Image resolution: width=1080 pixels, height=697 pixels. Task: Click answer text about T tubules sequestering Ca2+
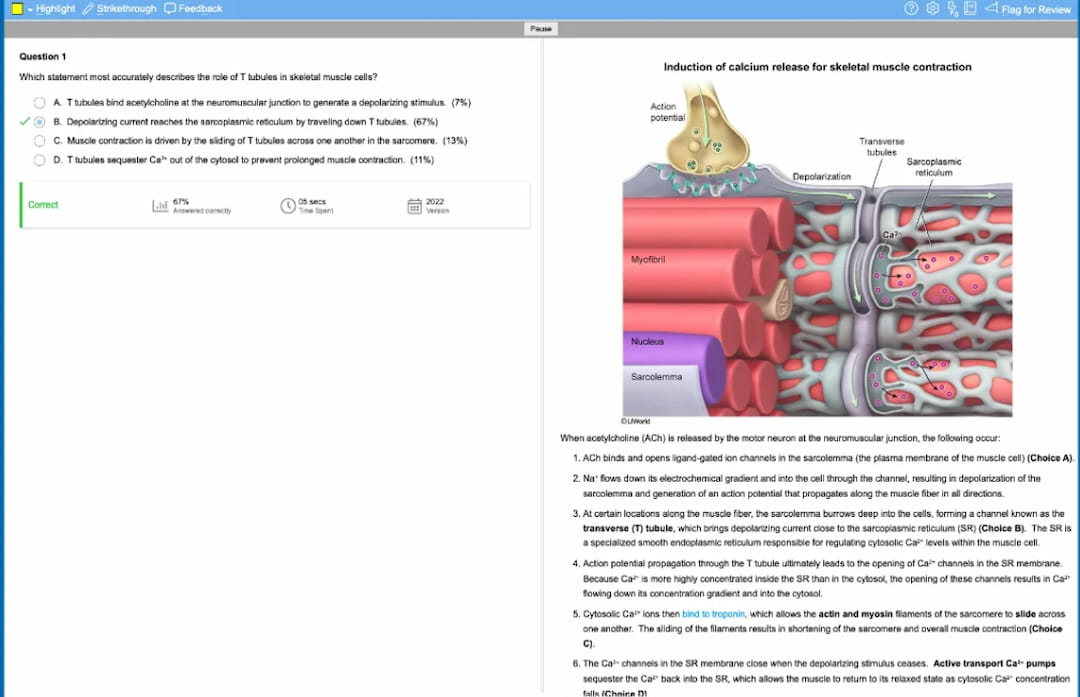click(x=236, y=160)
